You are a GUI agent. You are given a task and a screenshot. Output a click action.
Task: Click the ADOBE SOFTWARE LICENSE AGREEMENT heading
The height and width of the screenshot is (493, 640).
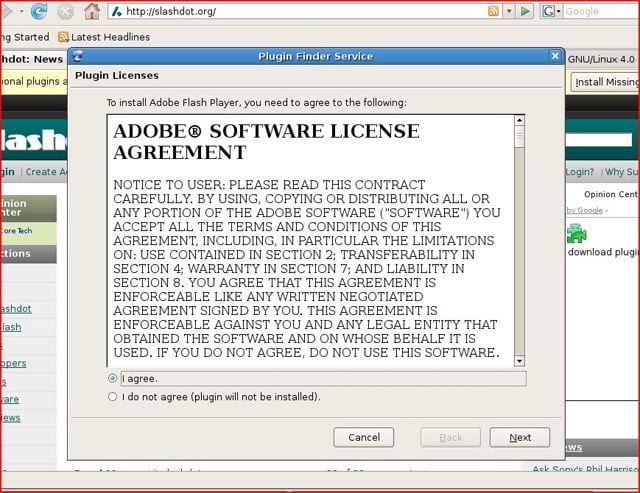click(x=266, y=142)
